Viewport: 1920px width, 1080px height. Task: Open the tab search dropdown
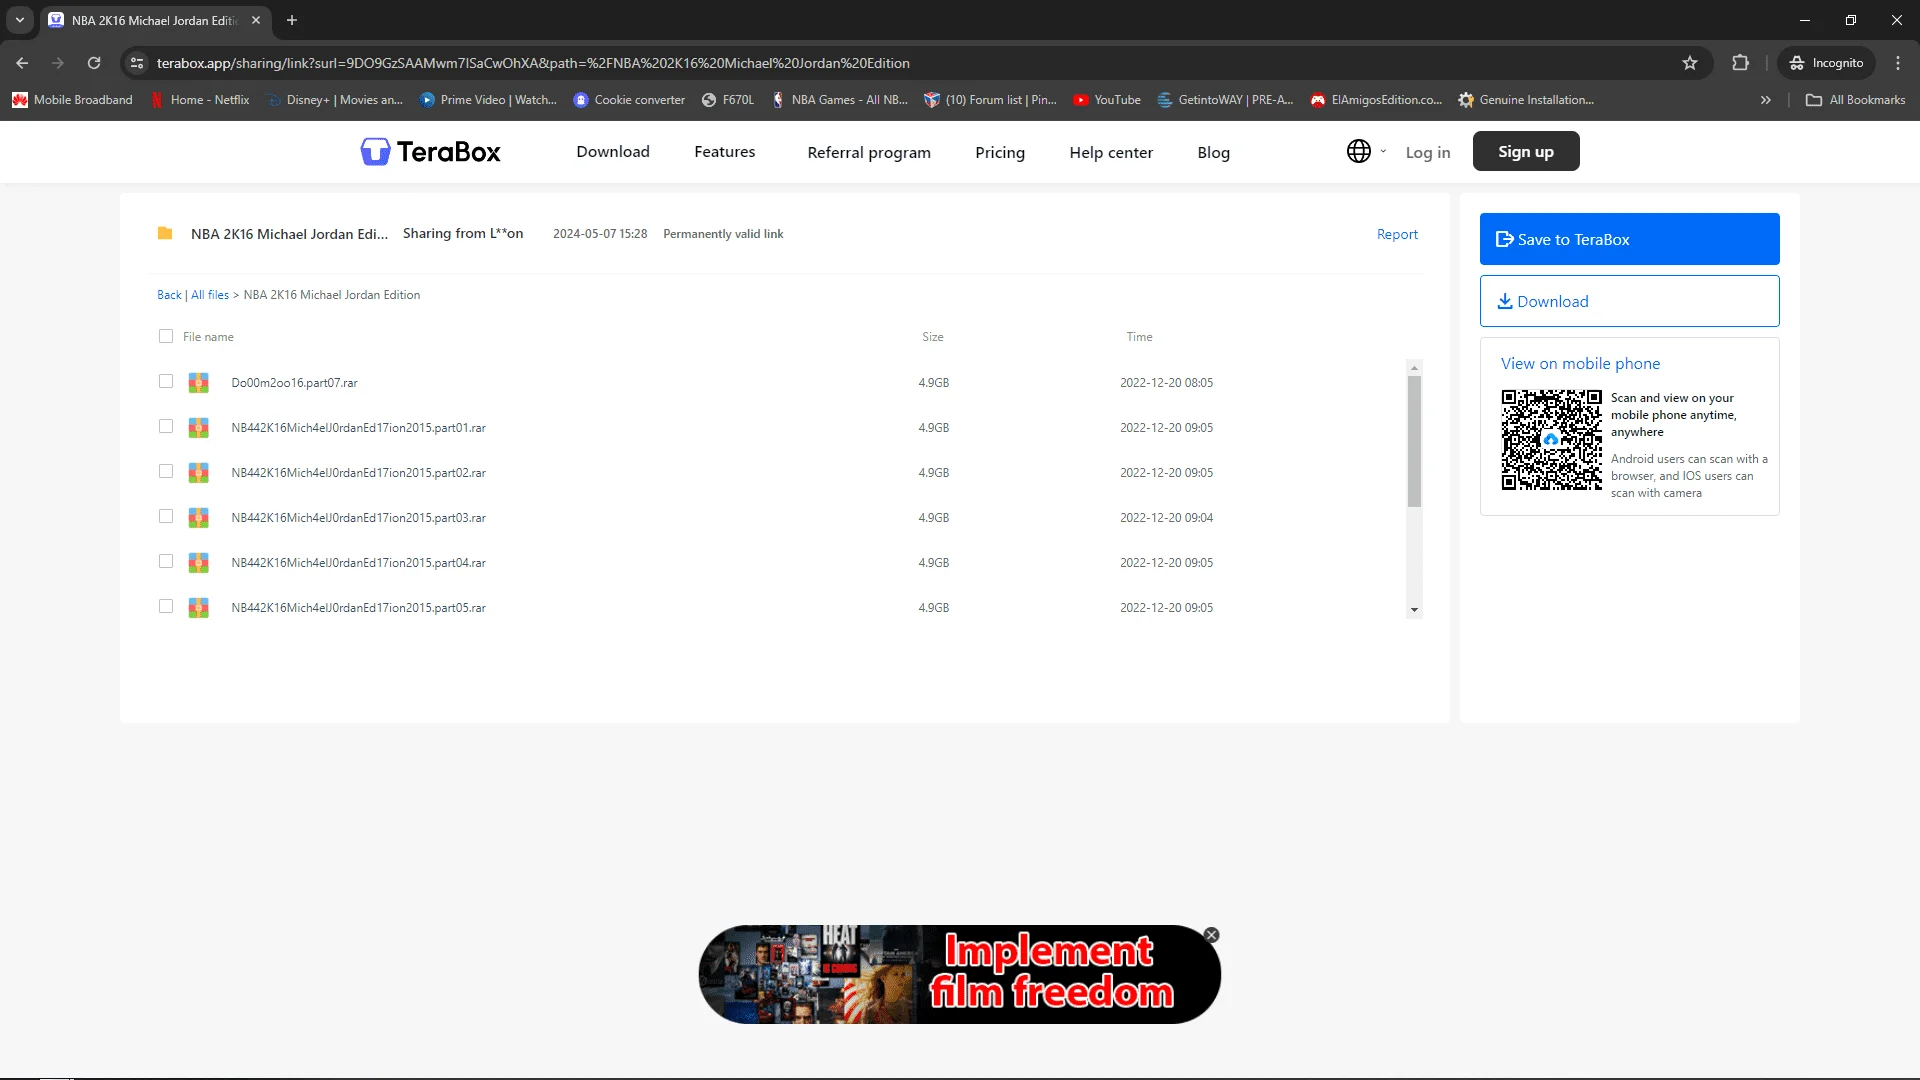tap(19, 20)
